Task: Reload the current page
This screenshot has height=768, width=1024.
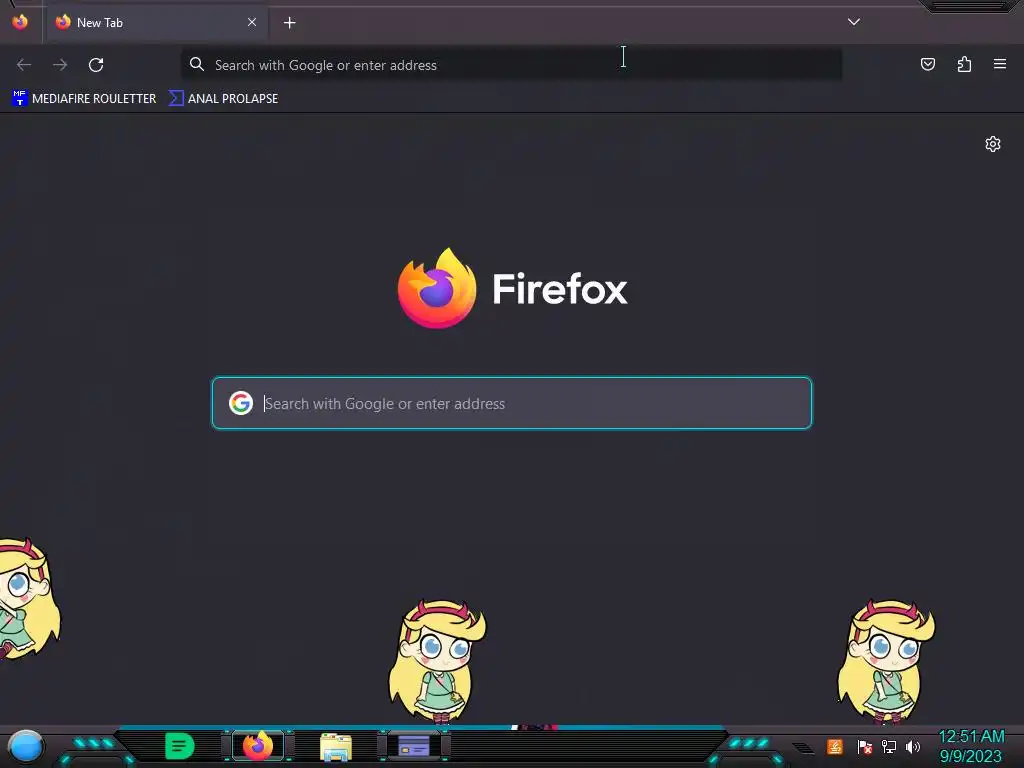Action: [x=96, y=65]
